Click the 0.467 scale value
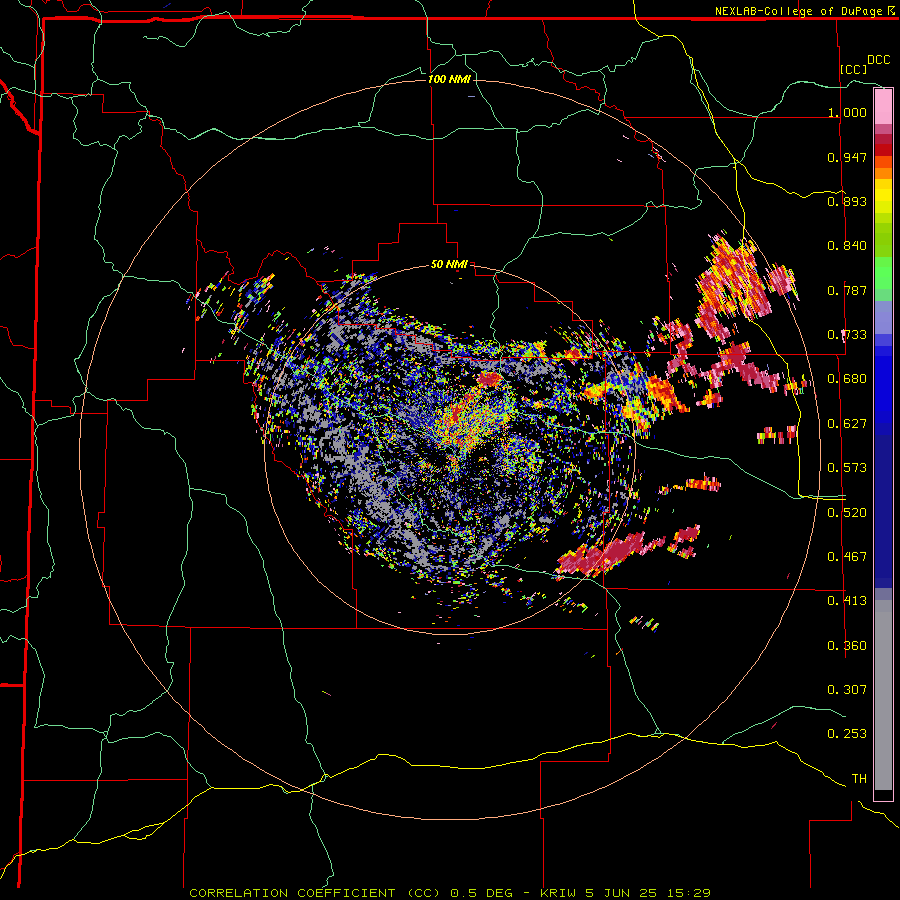900x900 pixels. (847, 557)
